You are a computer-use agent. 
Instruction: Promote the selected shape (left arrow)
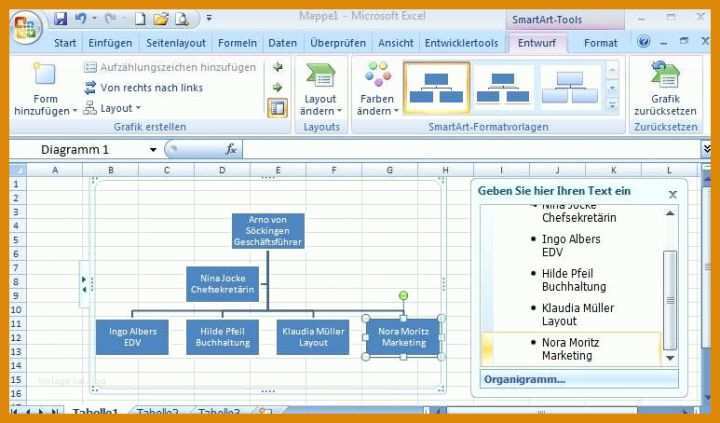277,67
